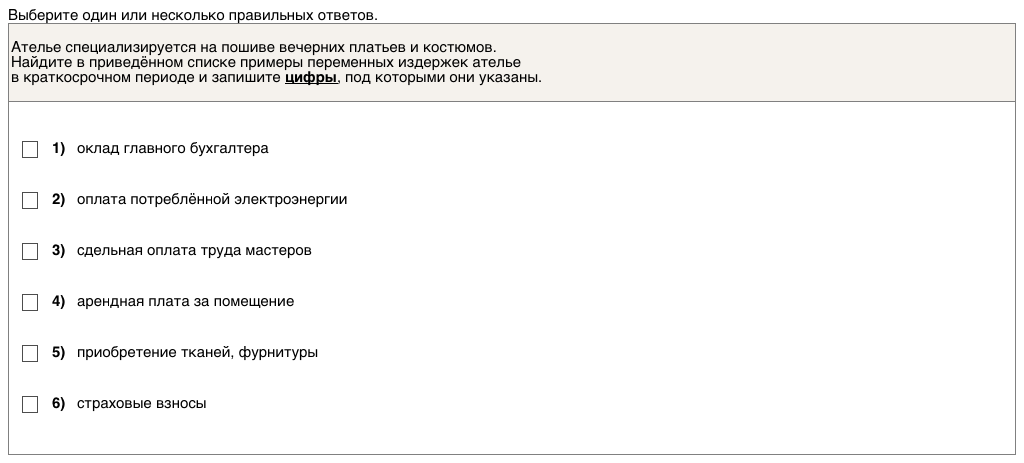Enable the checkbox for option 3

(30, 251)
